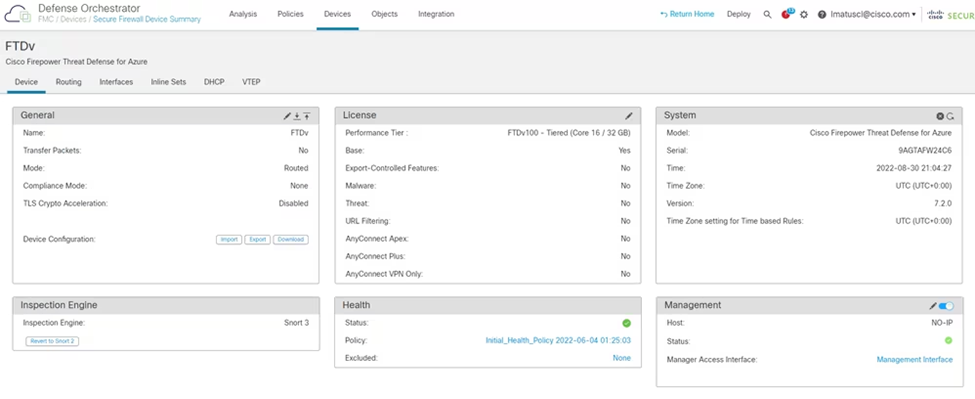The height and width of the screenshot is (399, 975).
Task: Click the Revert to Snort 2 button
Action: [x=52, y=341]
